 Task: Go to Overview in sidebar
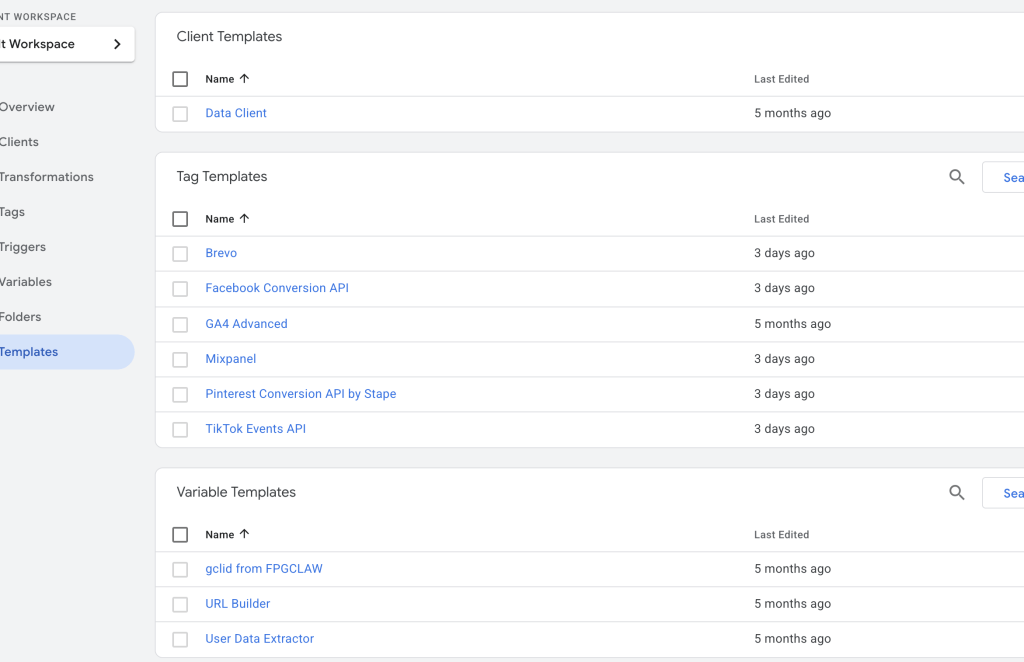pyautogui.click(x=27, y=107)
